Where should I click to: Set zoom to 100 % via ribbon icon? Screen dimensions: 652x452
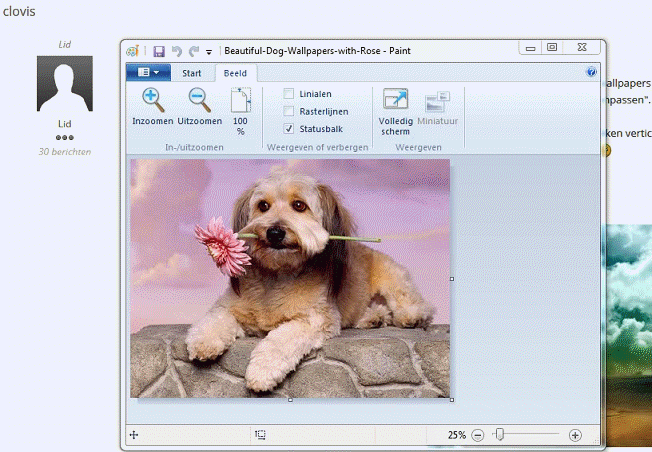[x=240, y=101]
